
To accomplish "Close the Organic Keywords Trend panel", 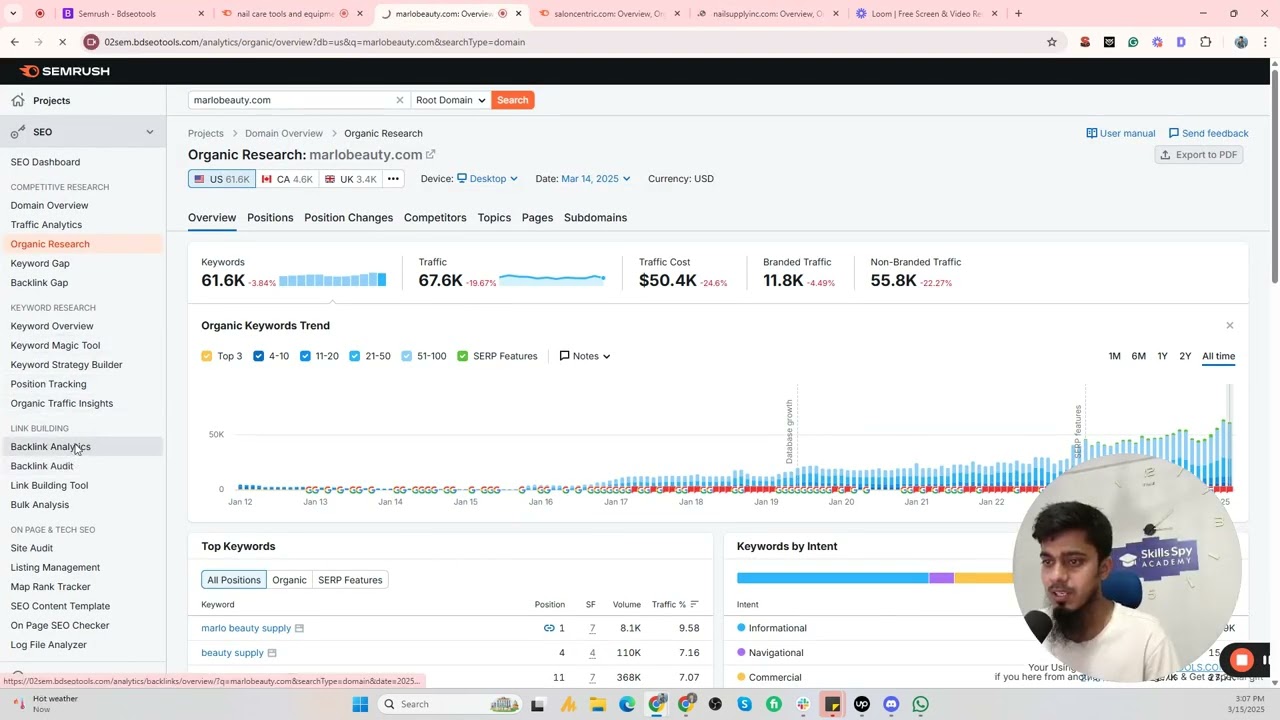I will 1229,325.
